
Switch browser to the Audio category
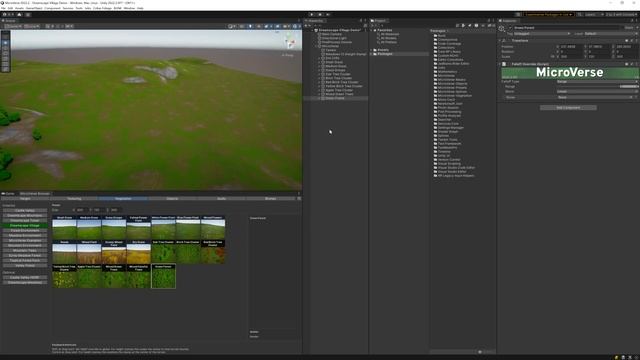click(x=221, y=199)
